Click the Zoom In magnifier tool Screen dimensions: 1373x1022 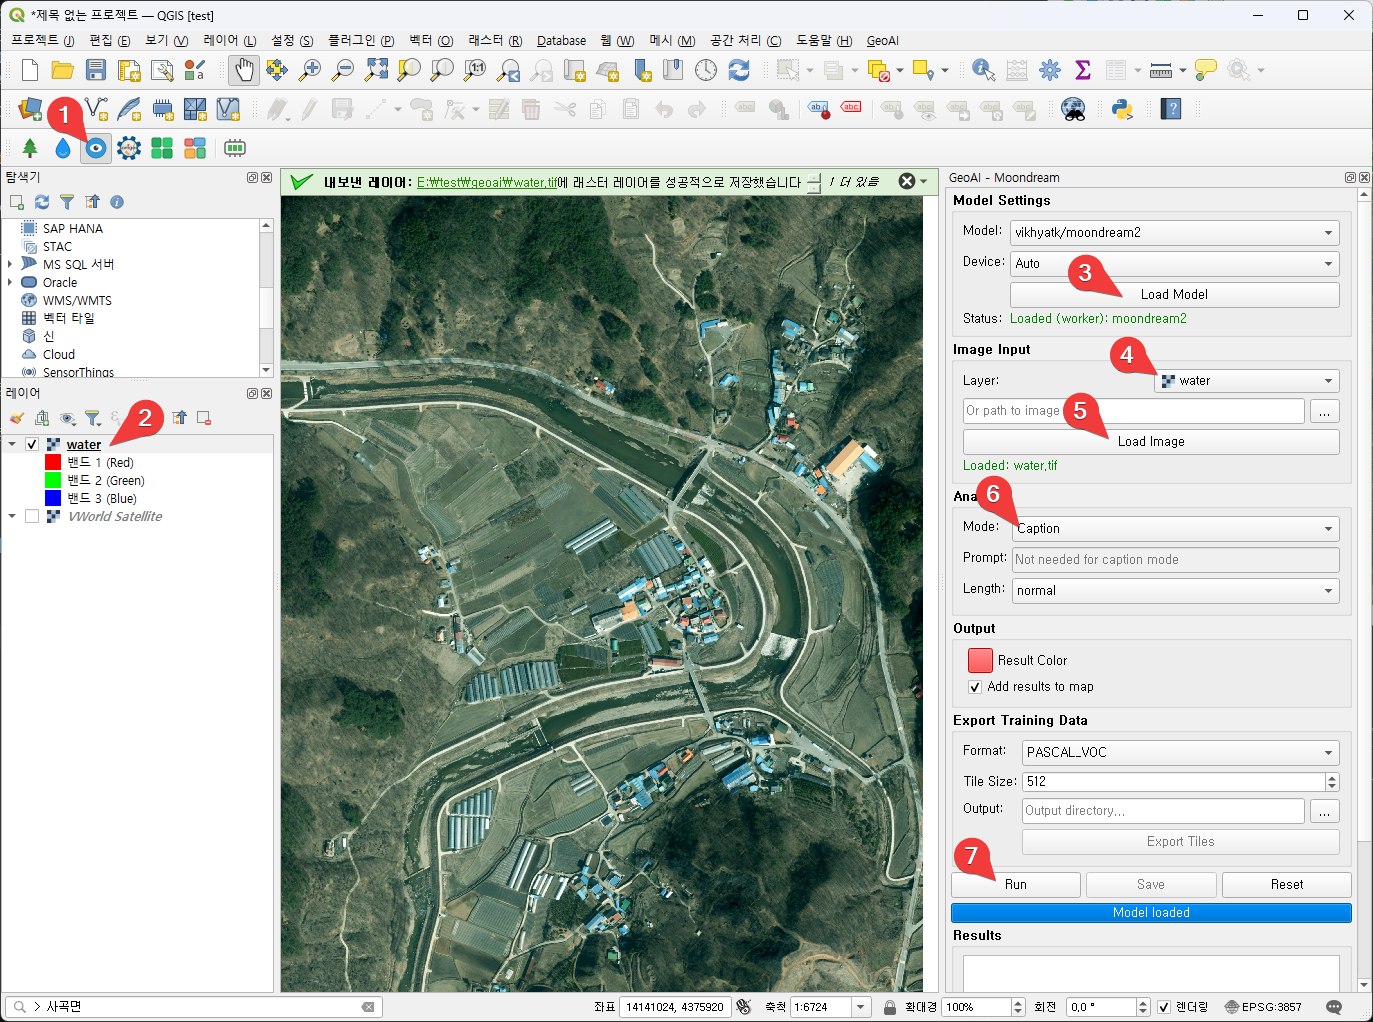310,70
